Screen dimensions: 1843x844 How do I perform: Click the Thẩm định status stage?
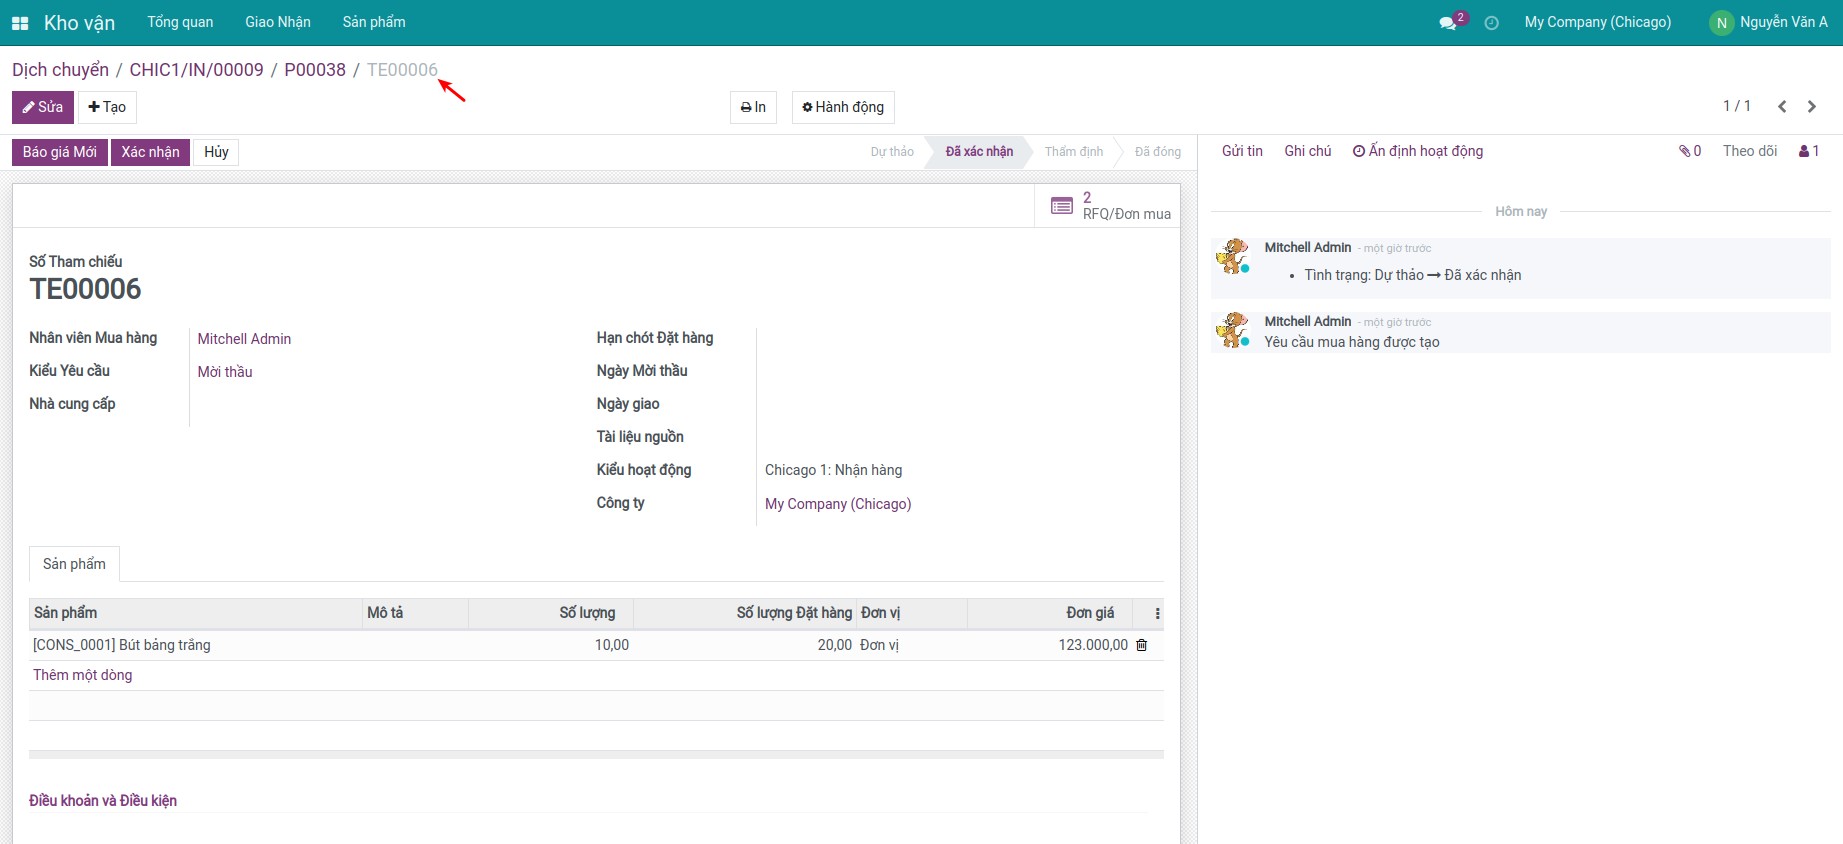tap(1073, 152)
